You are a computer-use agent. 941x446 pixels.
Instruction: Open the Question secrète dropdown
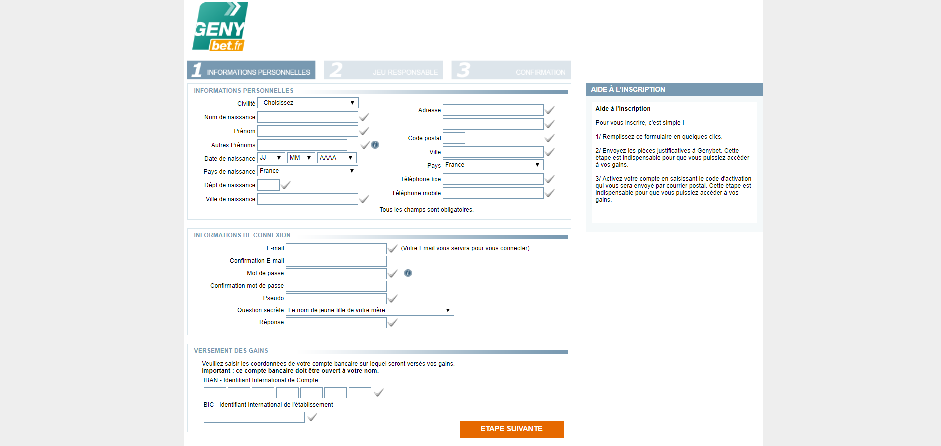(370, 310)
